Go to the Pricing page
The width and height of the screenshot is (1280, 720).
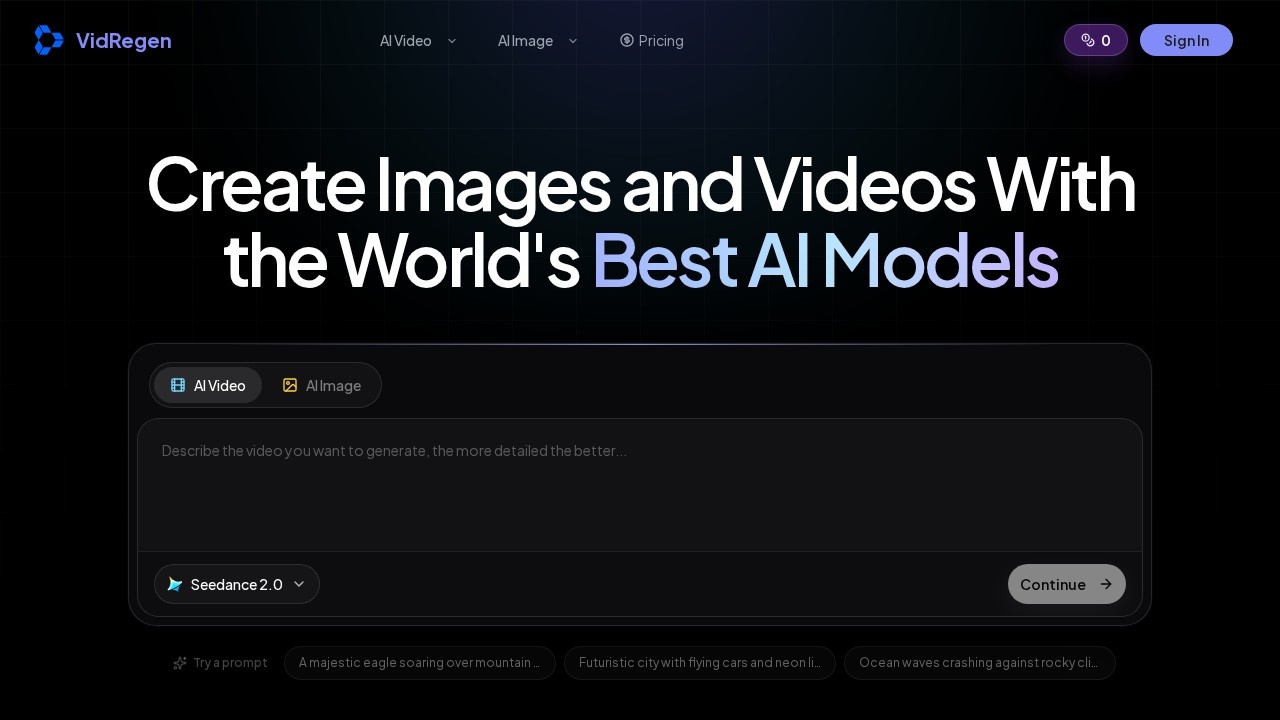tap(652, 41)
